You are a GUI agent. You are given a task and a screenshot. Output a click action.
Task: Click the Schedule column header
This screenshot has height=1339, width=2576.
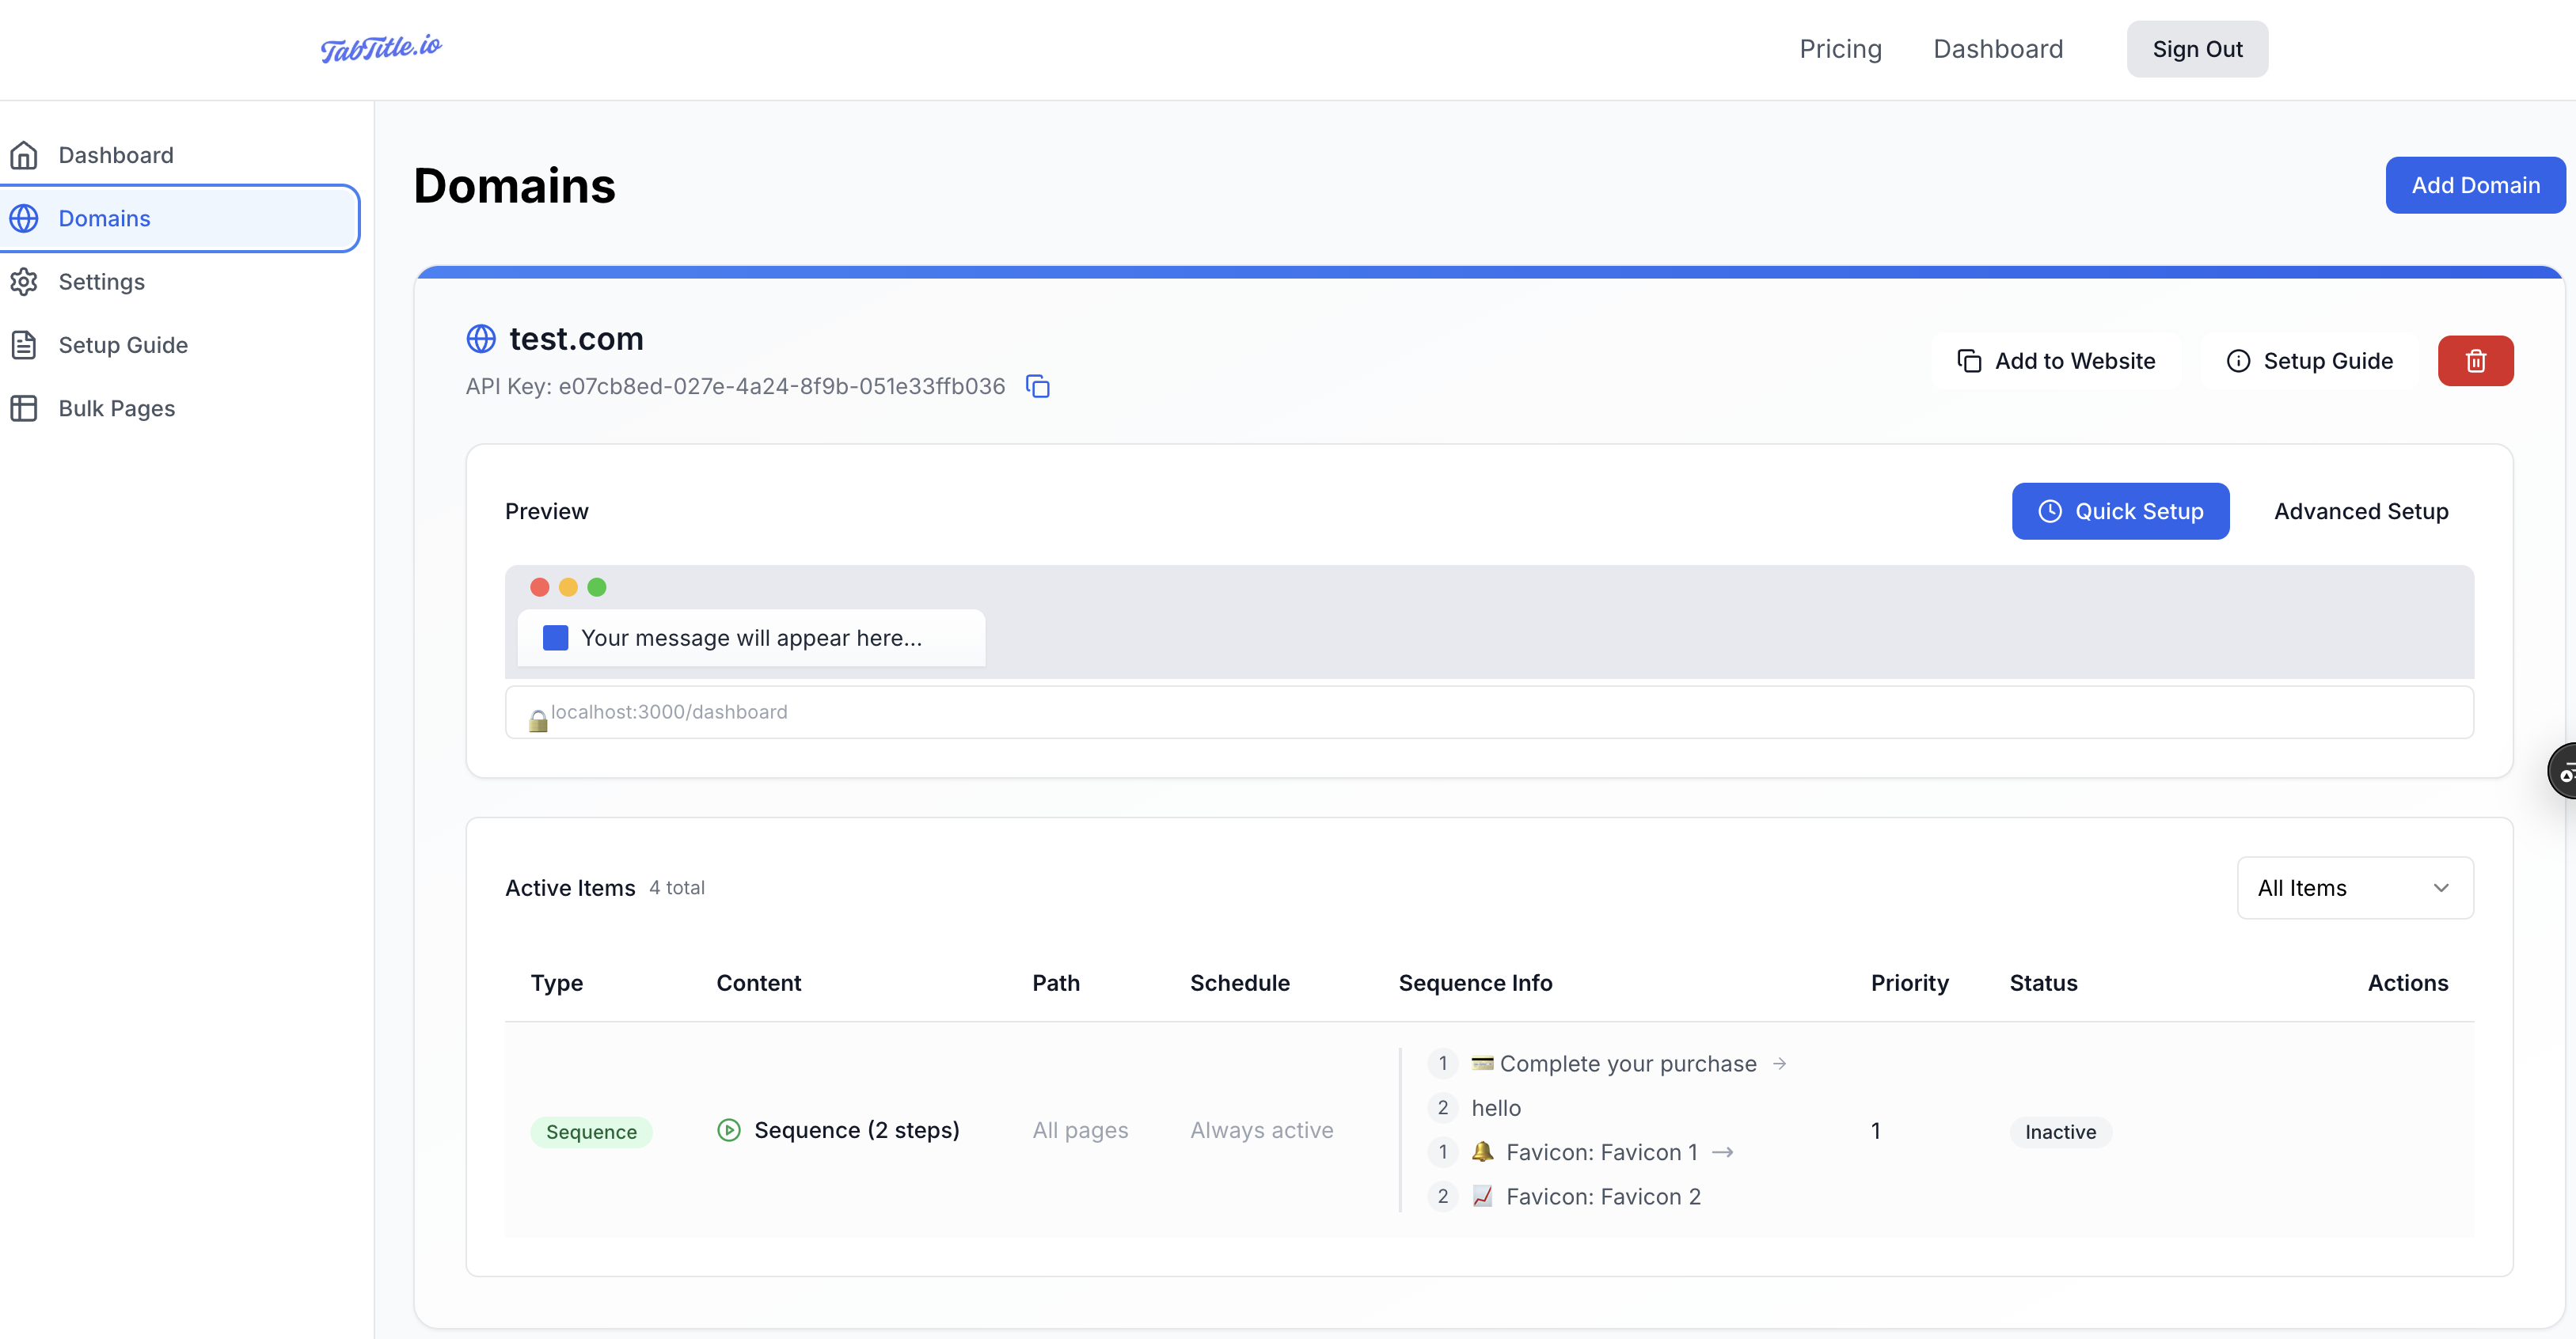pos(1239,983)
